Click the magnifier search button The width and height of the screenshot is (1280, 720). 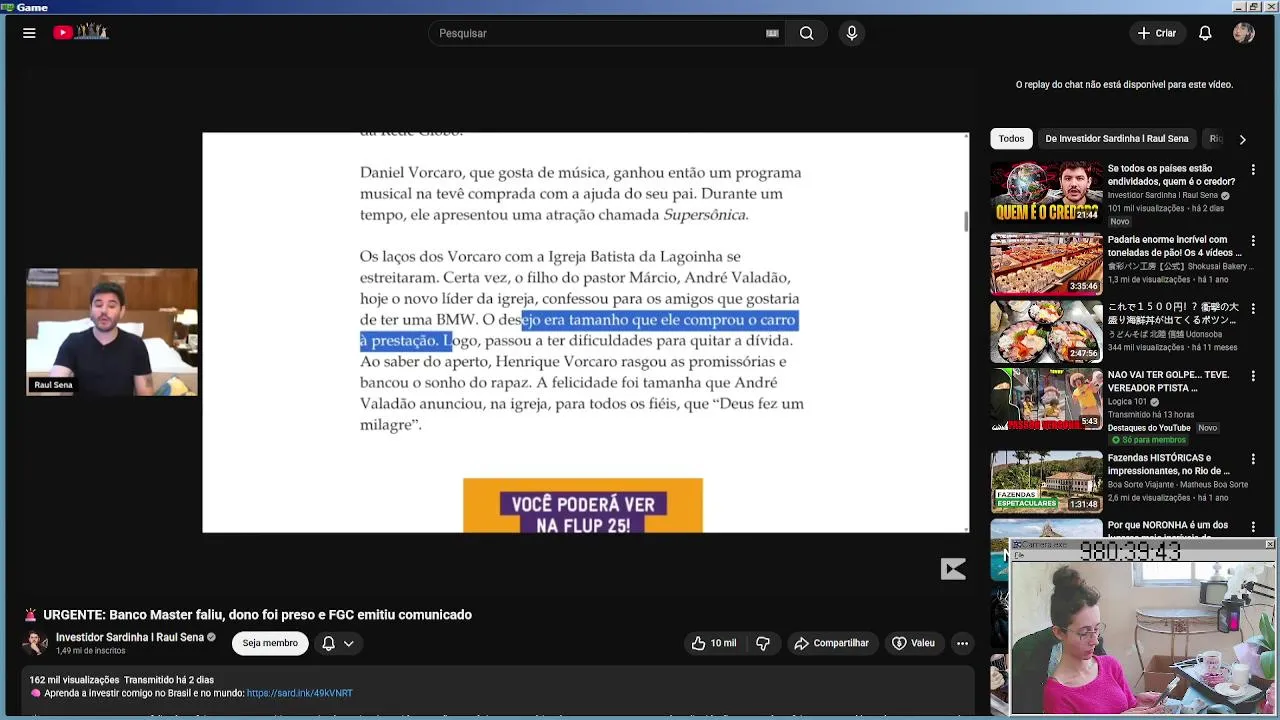coord(806,33)
